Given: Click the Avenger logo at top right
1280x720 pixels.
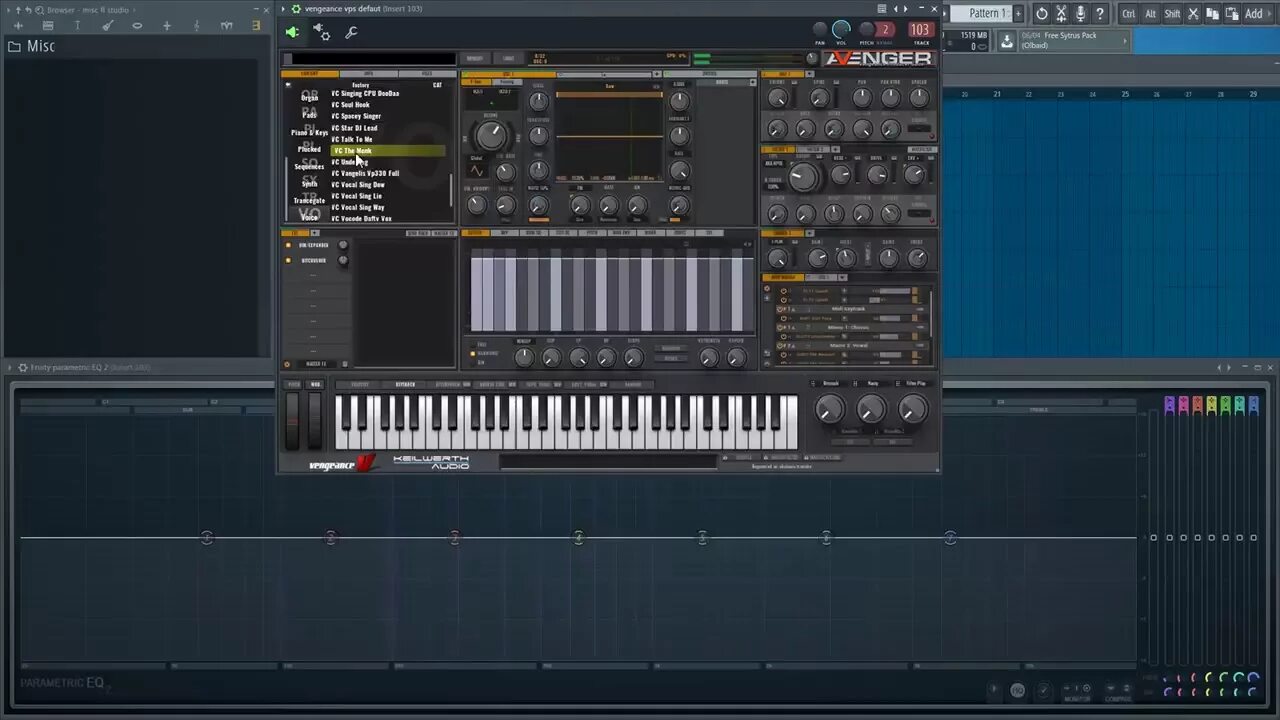Looking at the screenshot, I should 878,58.
